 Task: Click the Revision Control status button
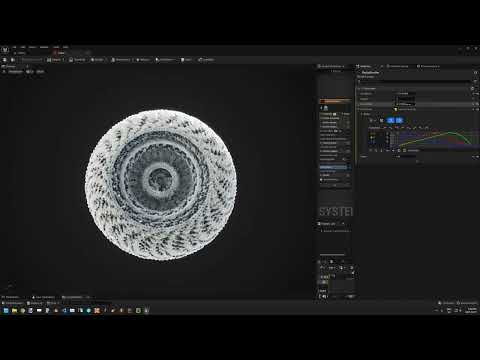tap(468, 303)
